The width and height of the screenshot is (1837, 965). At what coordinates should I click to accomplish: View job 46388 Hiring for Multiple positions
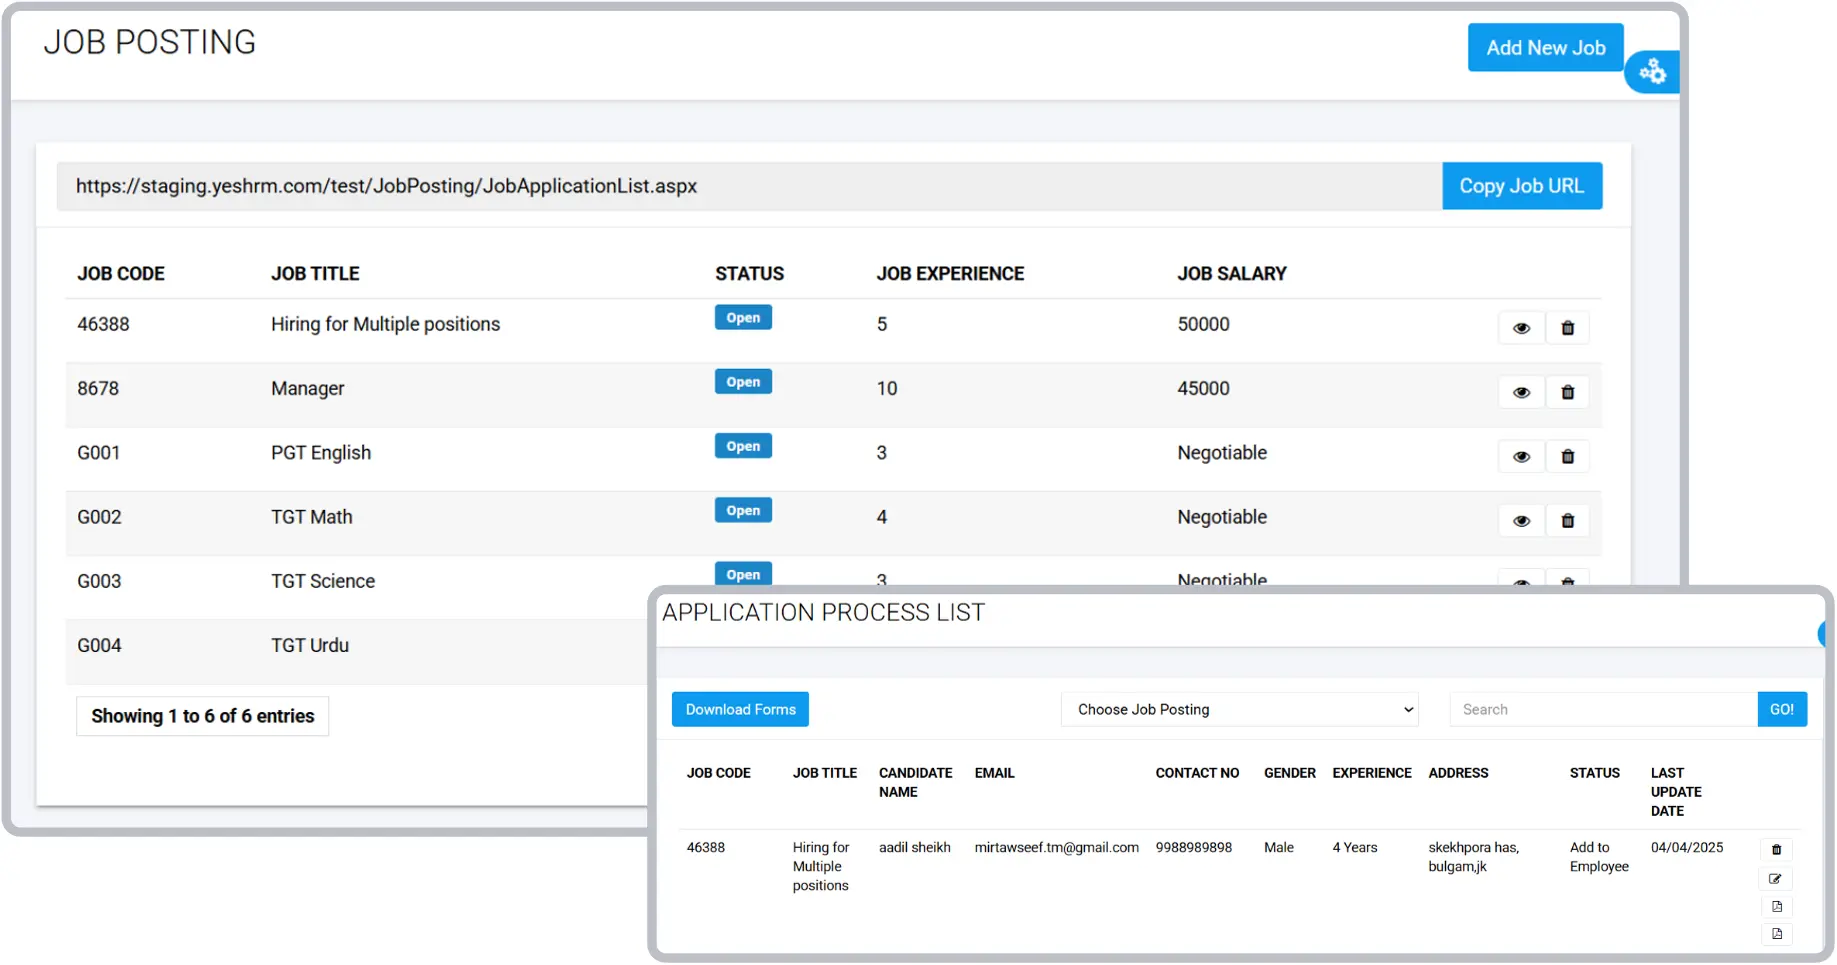[1521, 328]
